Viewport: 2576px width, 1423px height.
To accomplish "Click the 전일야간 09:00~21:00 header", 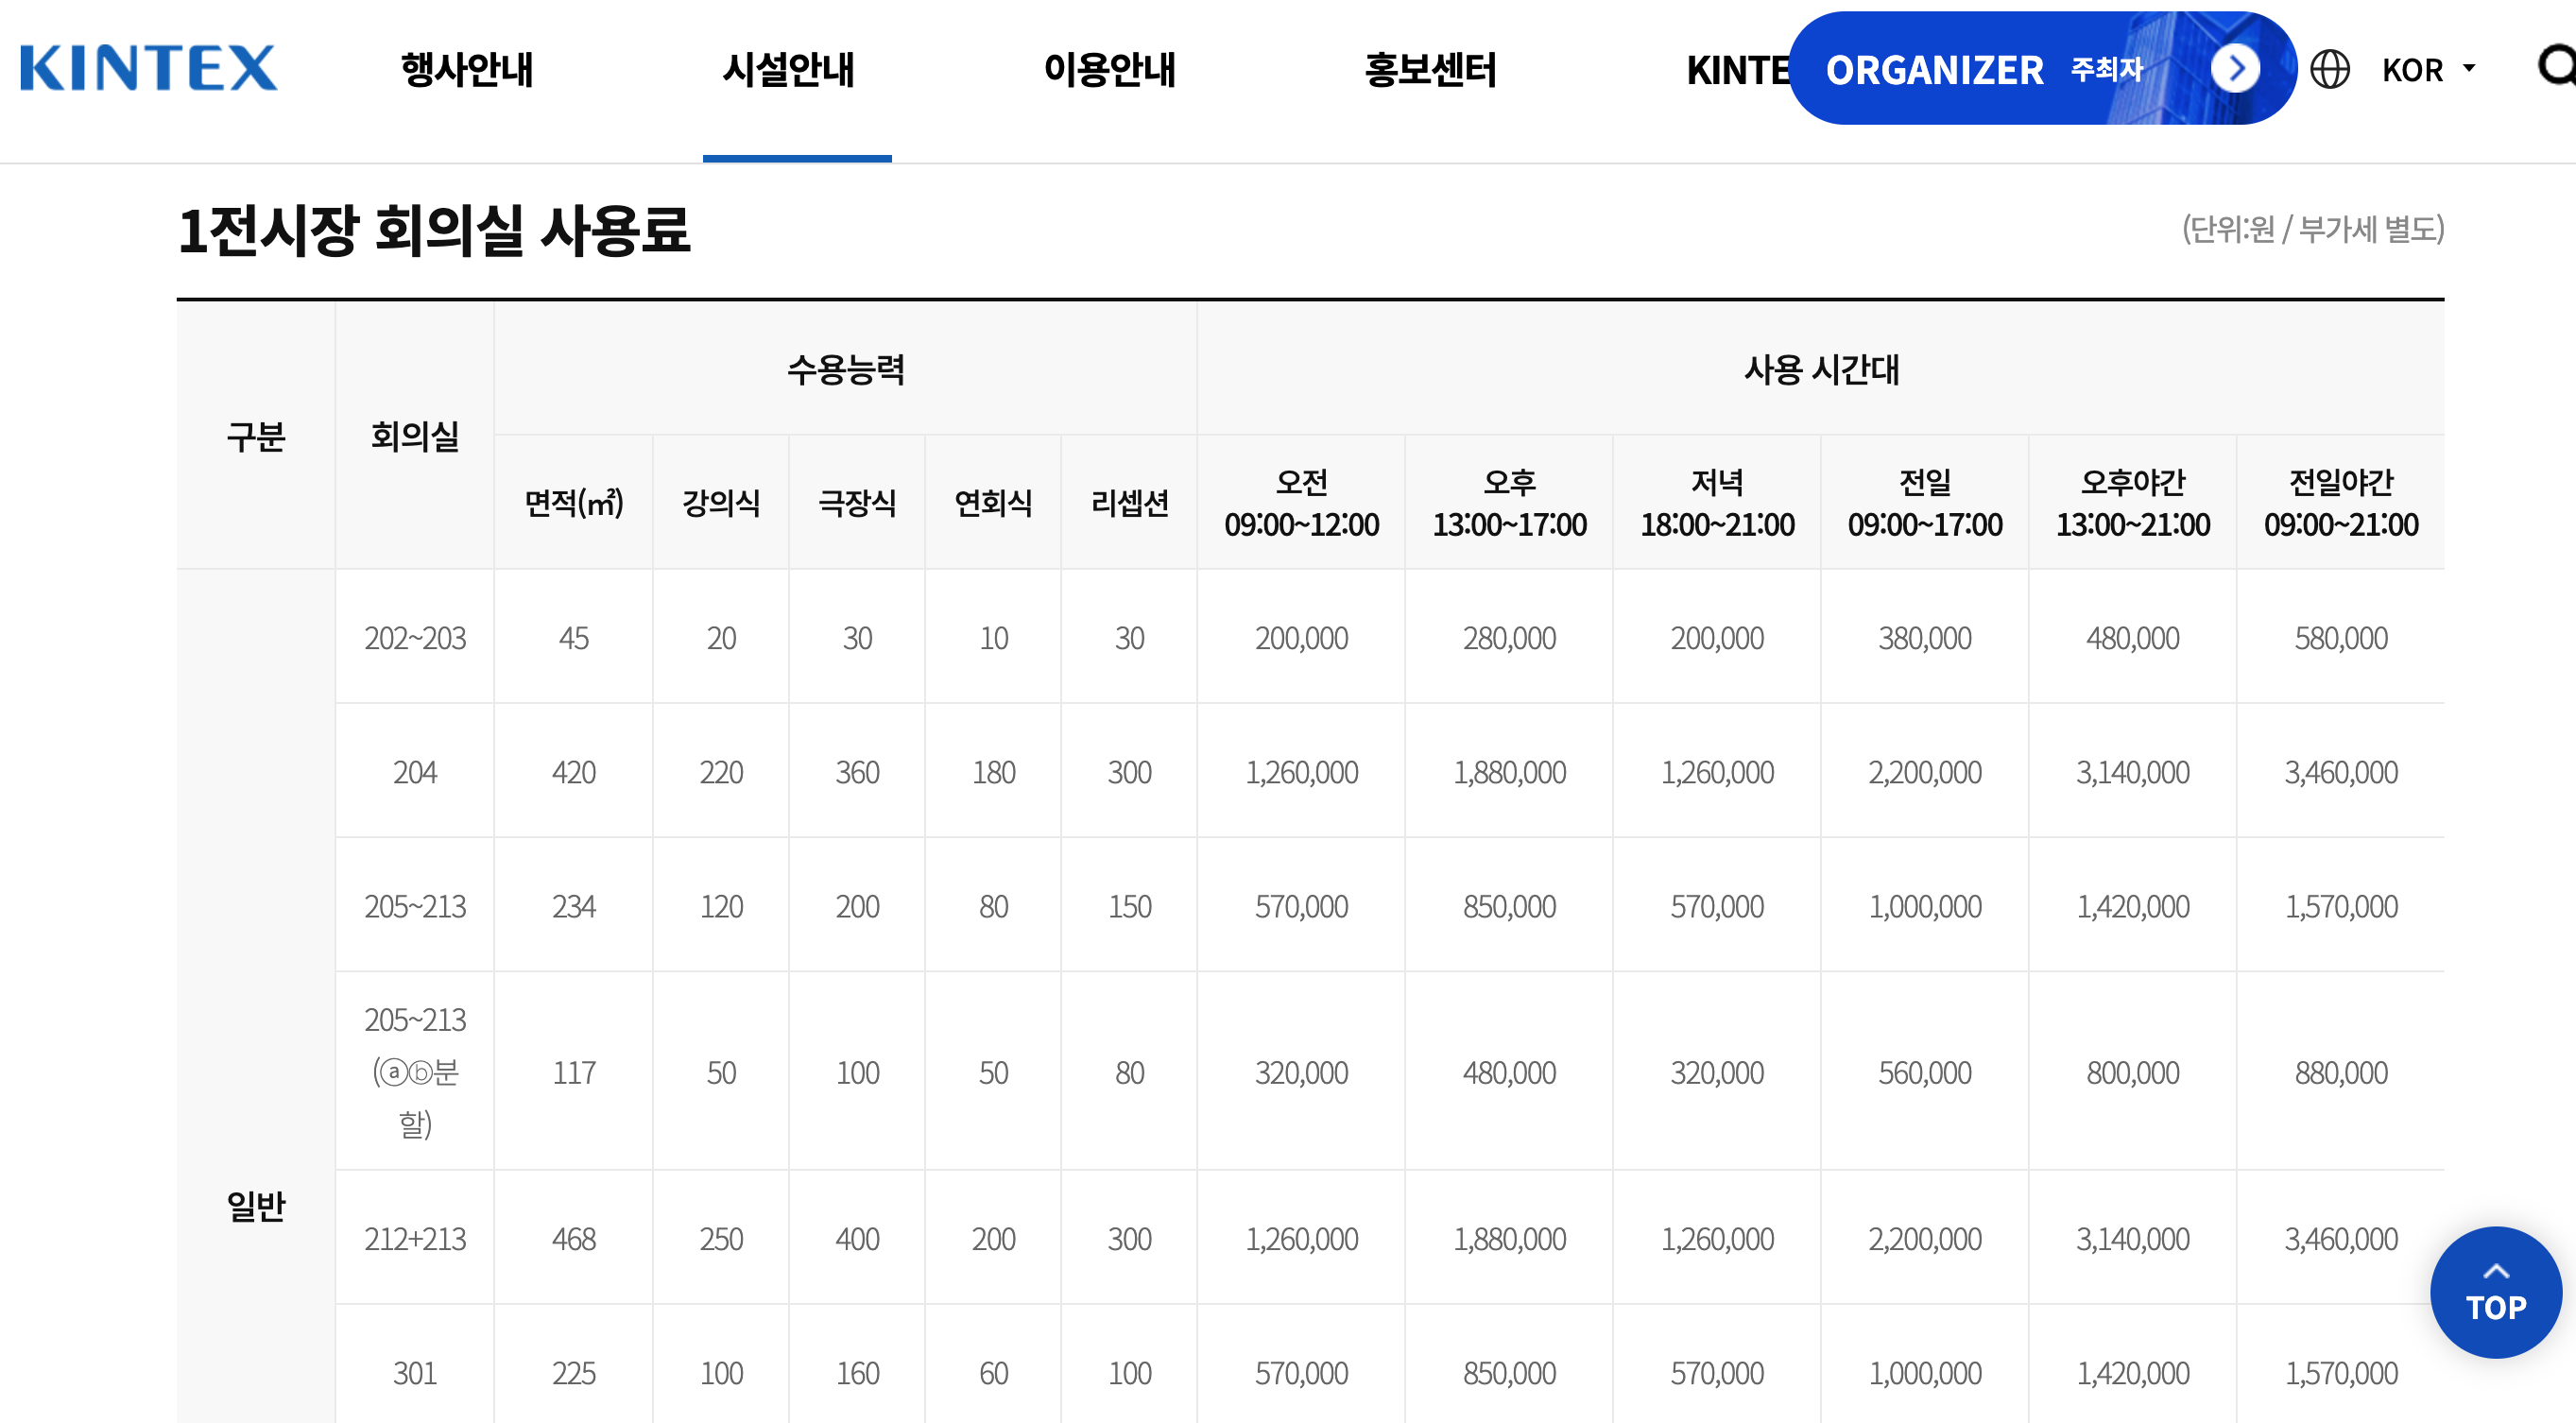I will point(2340,503).
